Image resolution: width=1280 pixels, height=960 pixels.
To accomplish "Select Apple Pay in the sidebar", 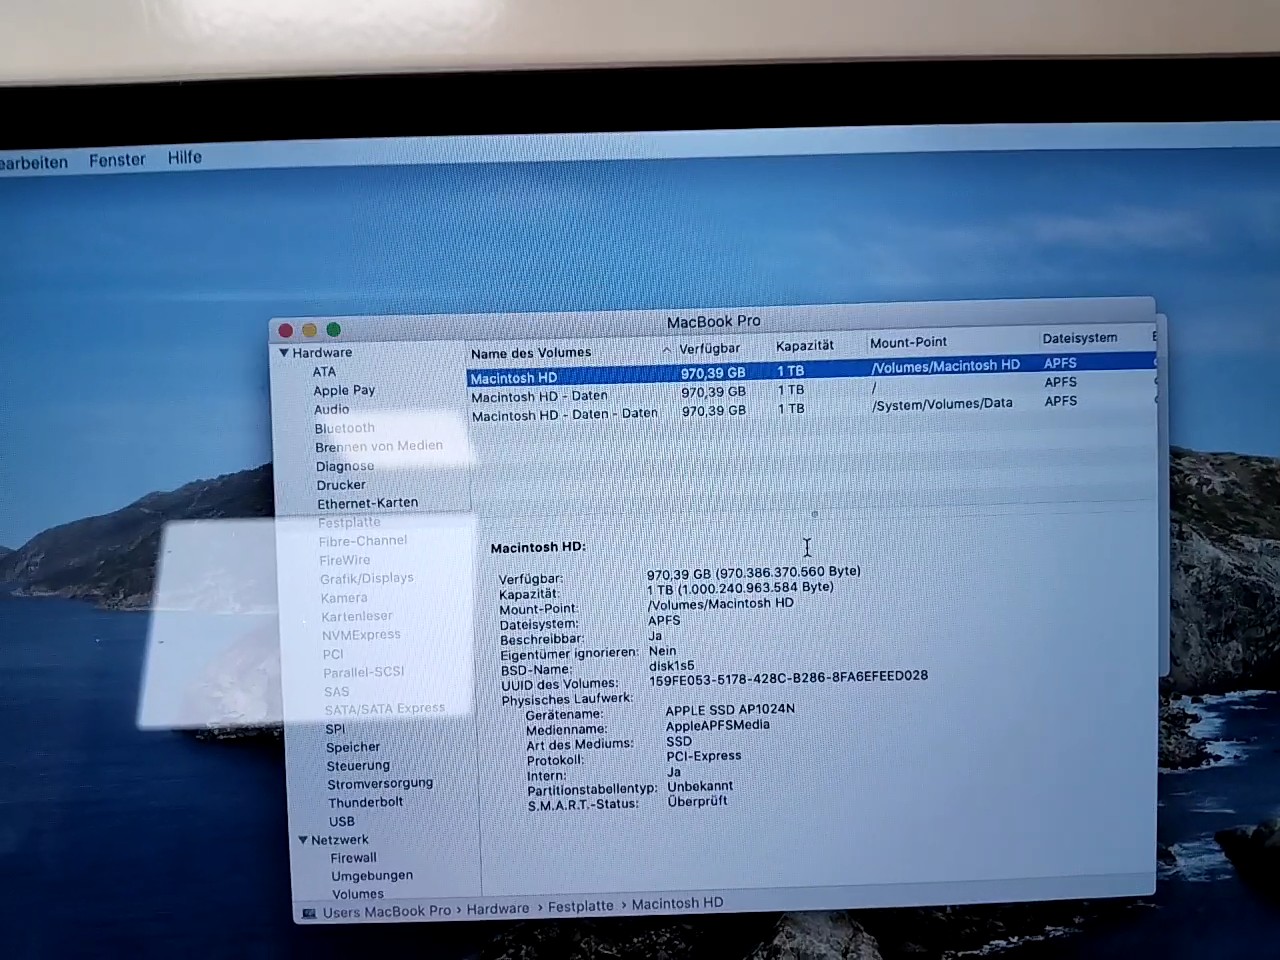I will click(344, 391).
